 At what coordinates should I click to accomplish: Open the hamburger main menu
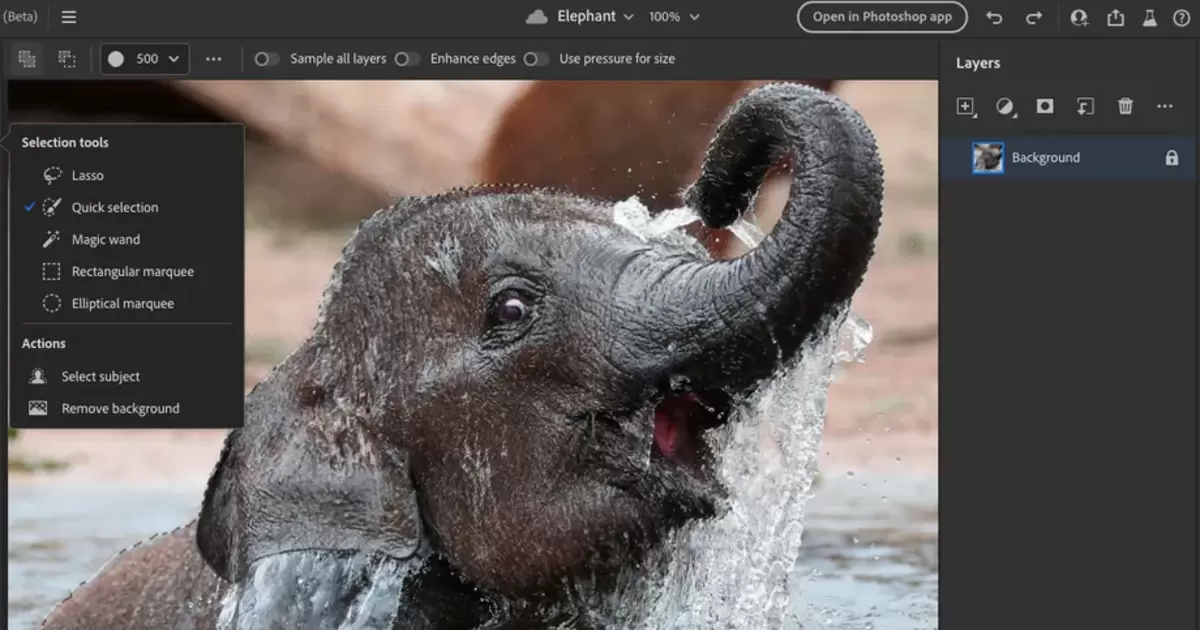point(68,17)
